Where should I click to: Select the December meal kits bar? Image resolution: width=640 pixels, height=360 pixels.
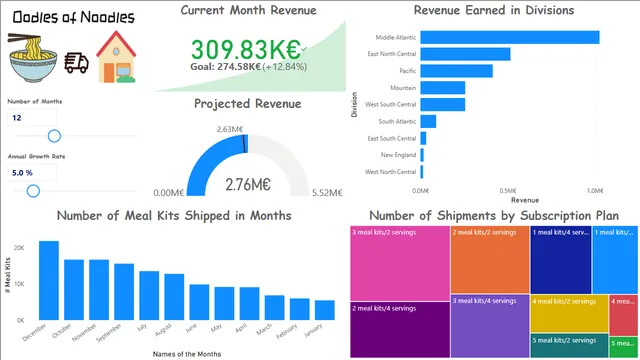coord(49,280)
